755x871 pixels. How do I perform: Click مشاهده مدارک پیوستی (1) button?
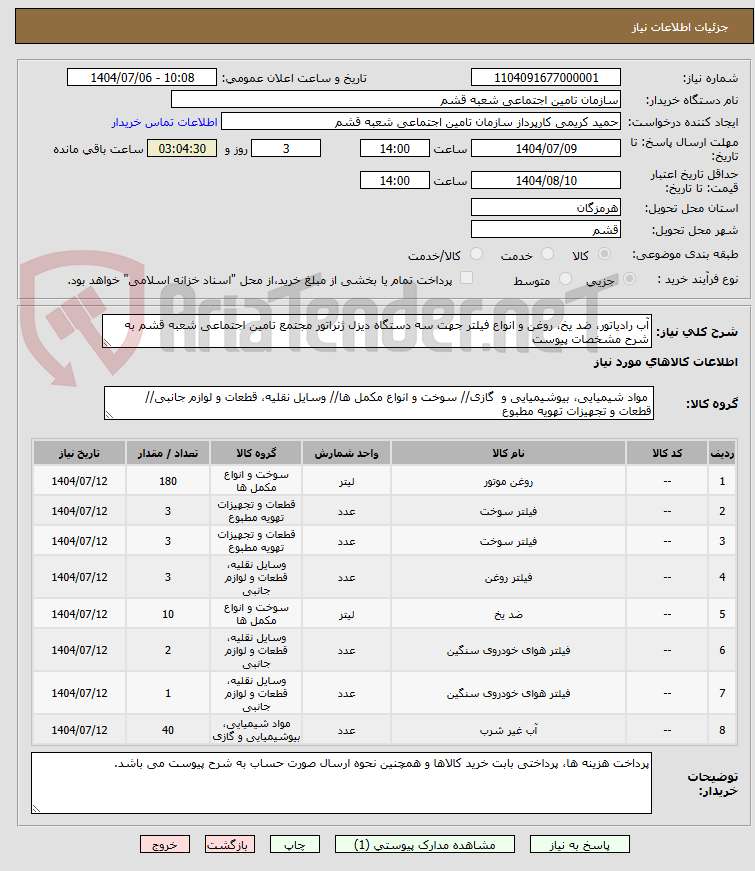pos(424,845)
